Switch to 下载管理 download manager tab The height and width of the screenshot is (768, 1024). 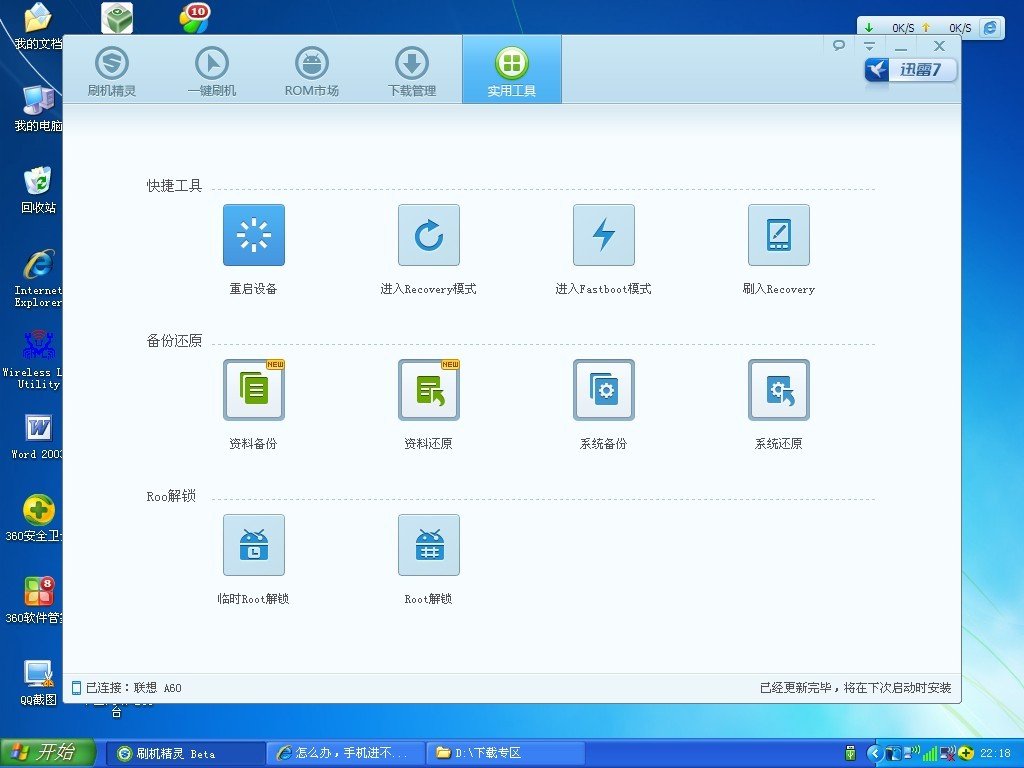pyautogui.click(x=412, y=70)
